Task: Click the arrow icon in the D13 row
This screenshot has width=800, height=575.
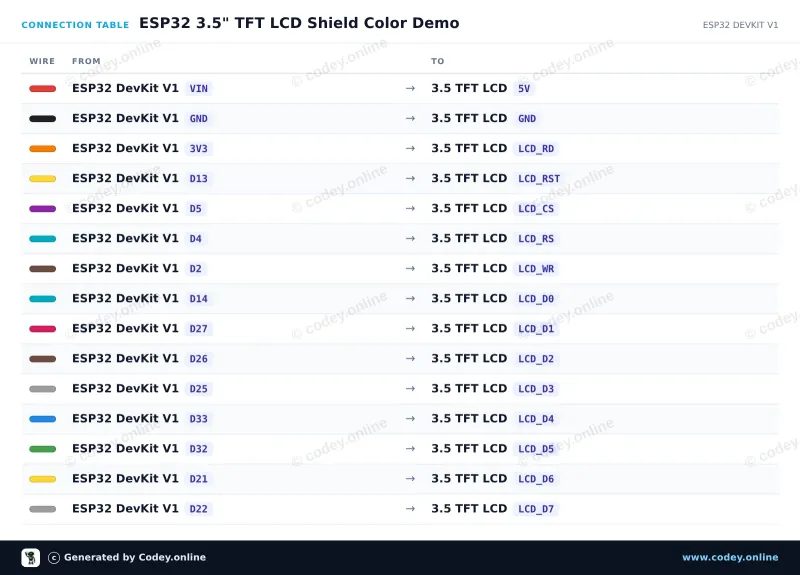Action: (x=410, y=179)
